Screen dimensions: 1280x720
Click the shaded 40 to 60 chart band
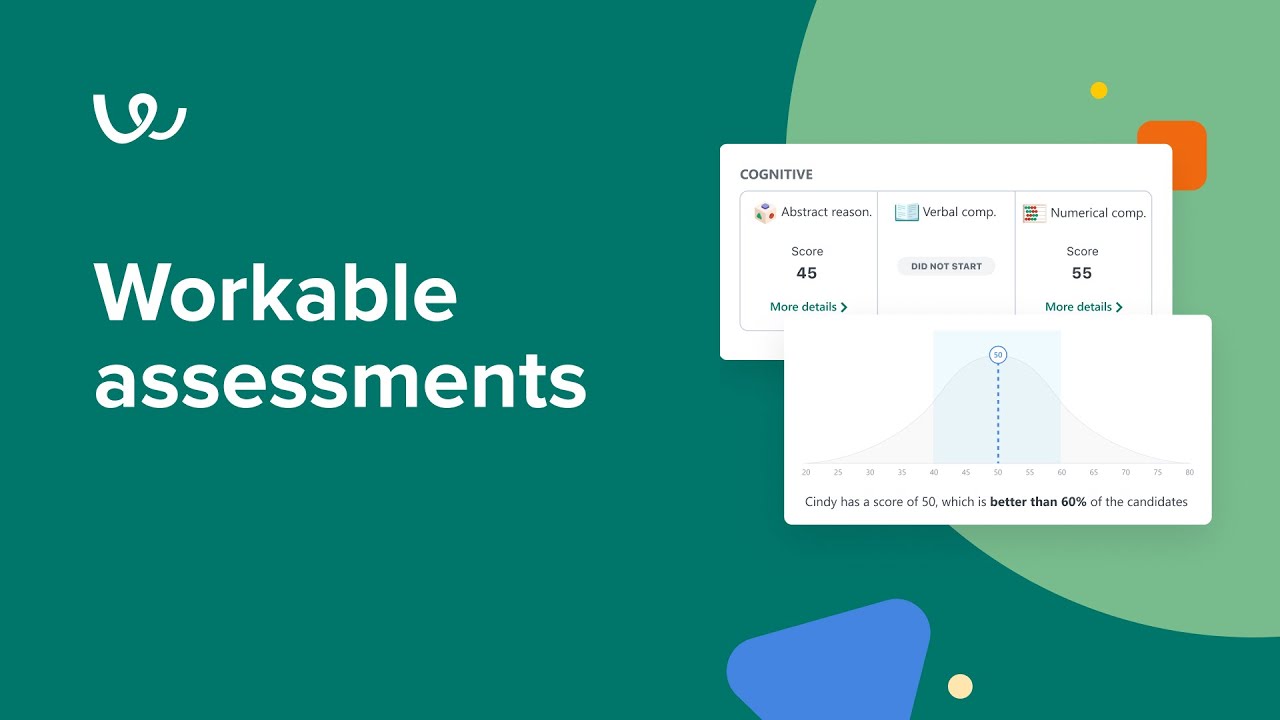997,397
